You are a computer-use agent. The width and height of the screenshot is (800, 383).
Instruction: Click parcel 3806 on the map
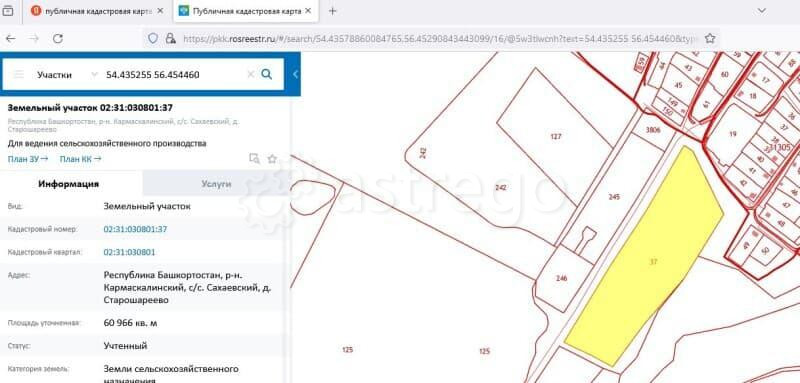(653, 130)
